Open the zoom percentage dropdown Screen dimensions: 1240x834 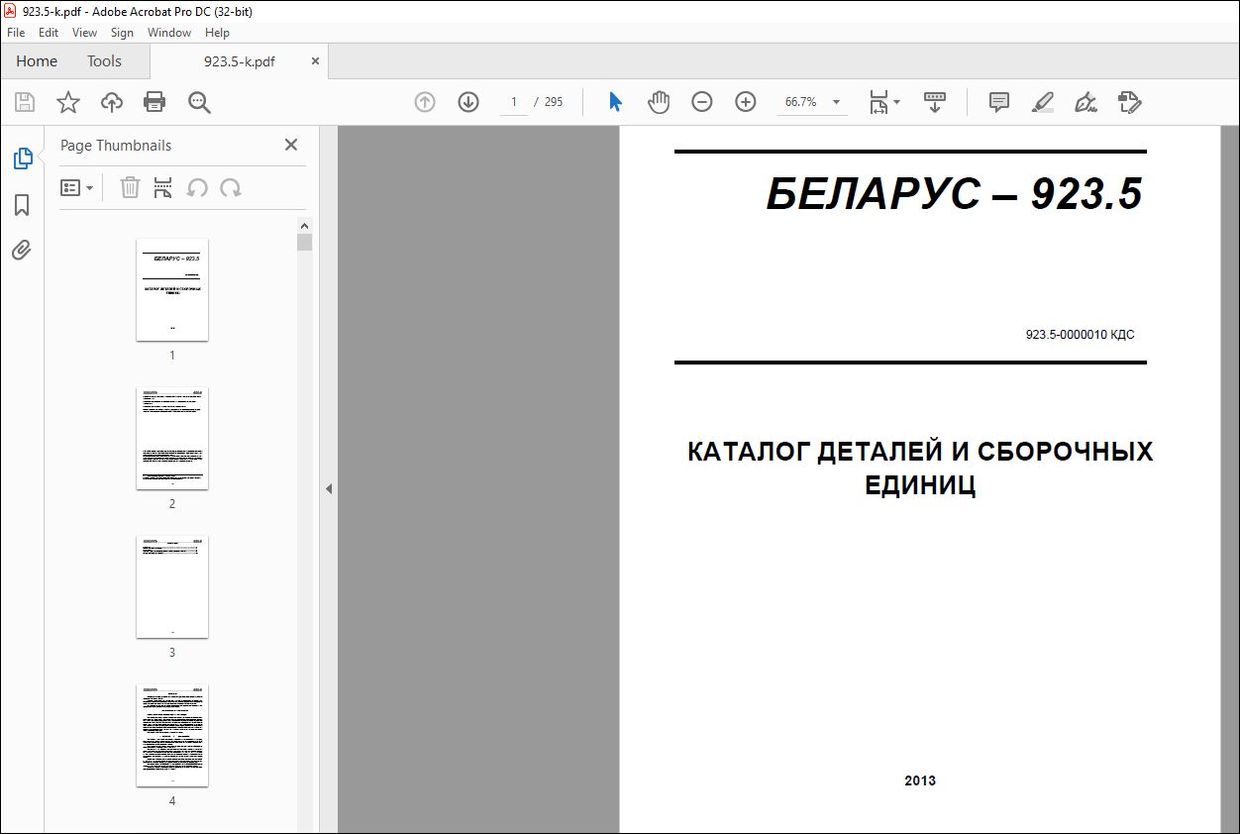click(x=837, y=101)
